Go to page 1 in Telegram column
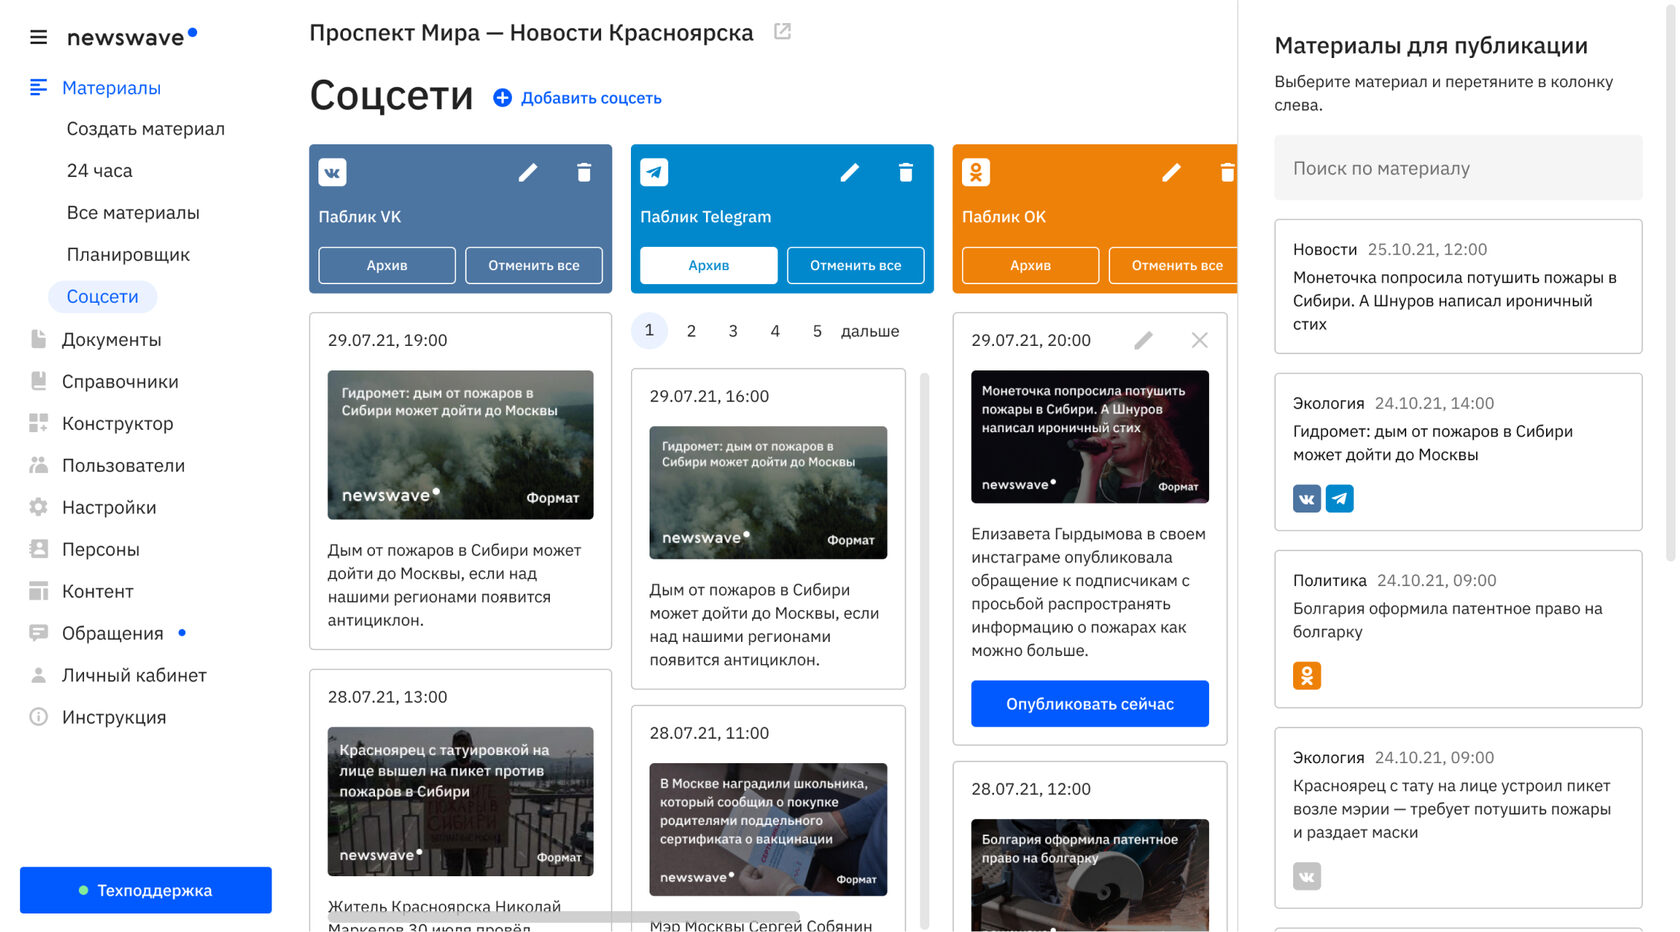 [649, 330]
